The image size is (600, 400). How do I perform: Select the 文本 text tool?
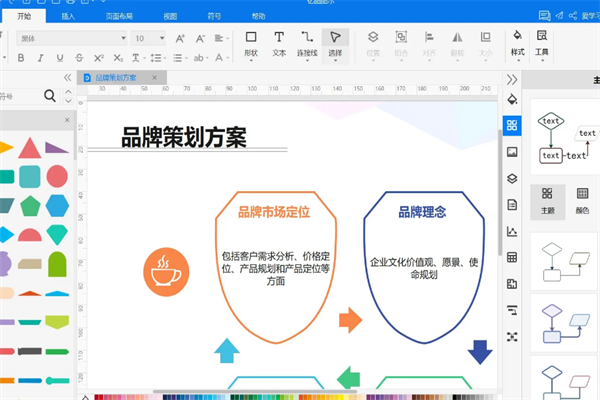279,45
